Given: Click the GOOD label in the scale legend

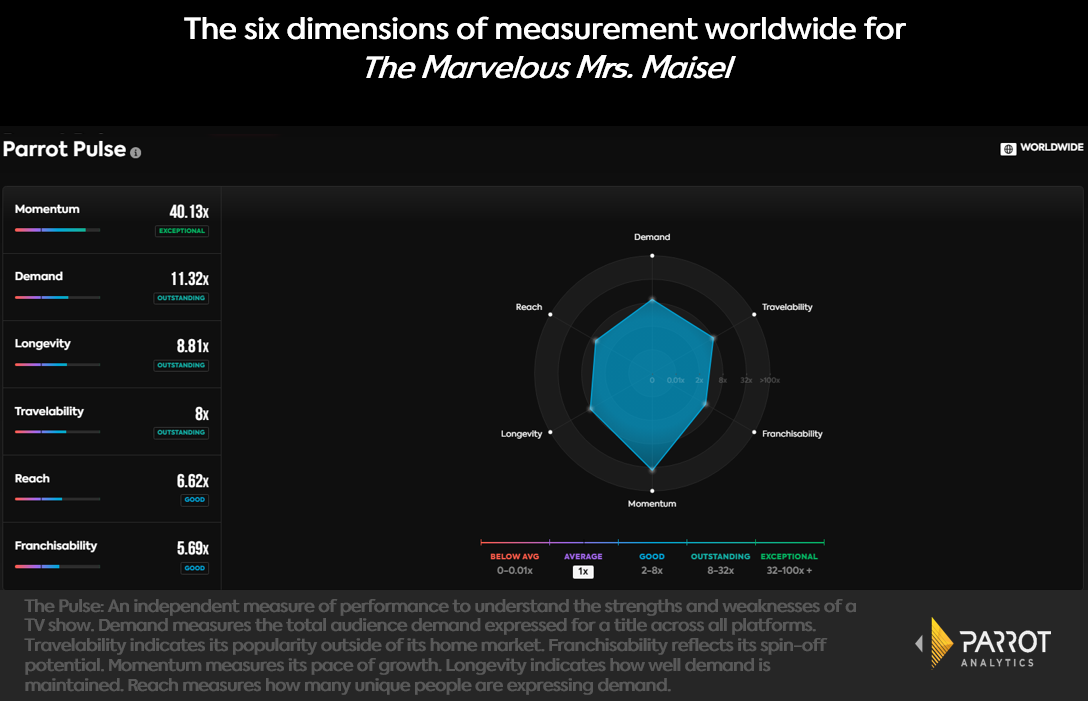Looking at the screenshot, I should [652, 557].
